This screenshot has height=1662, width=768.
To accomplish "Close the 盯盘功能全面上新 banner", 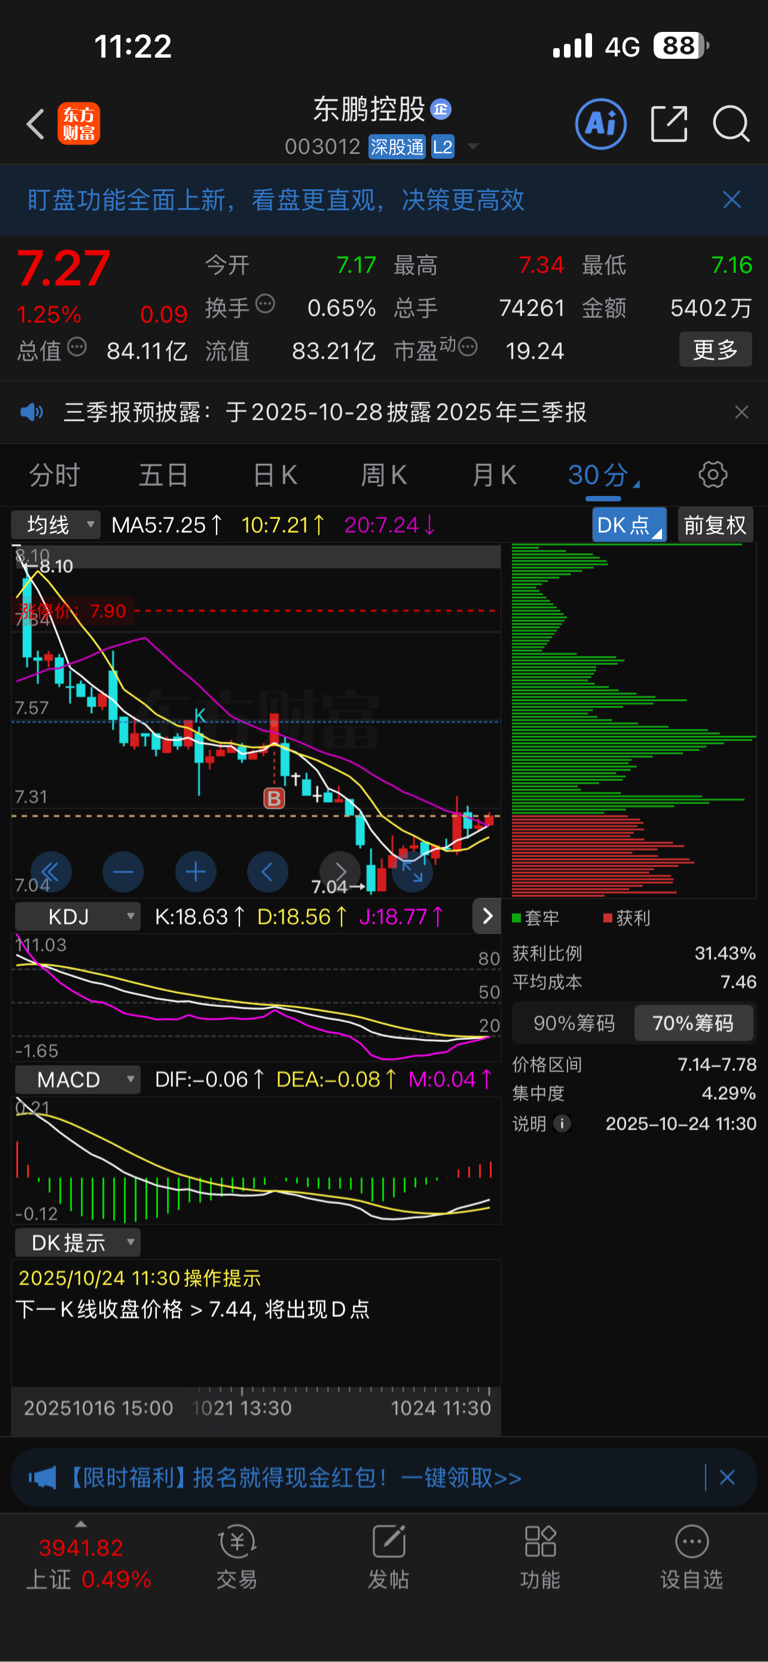I will tap(732, 200).
